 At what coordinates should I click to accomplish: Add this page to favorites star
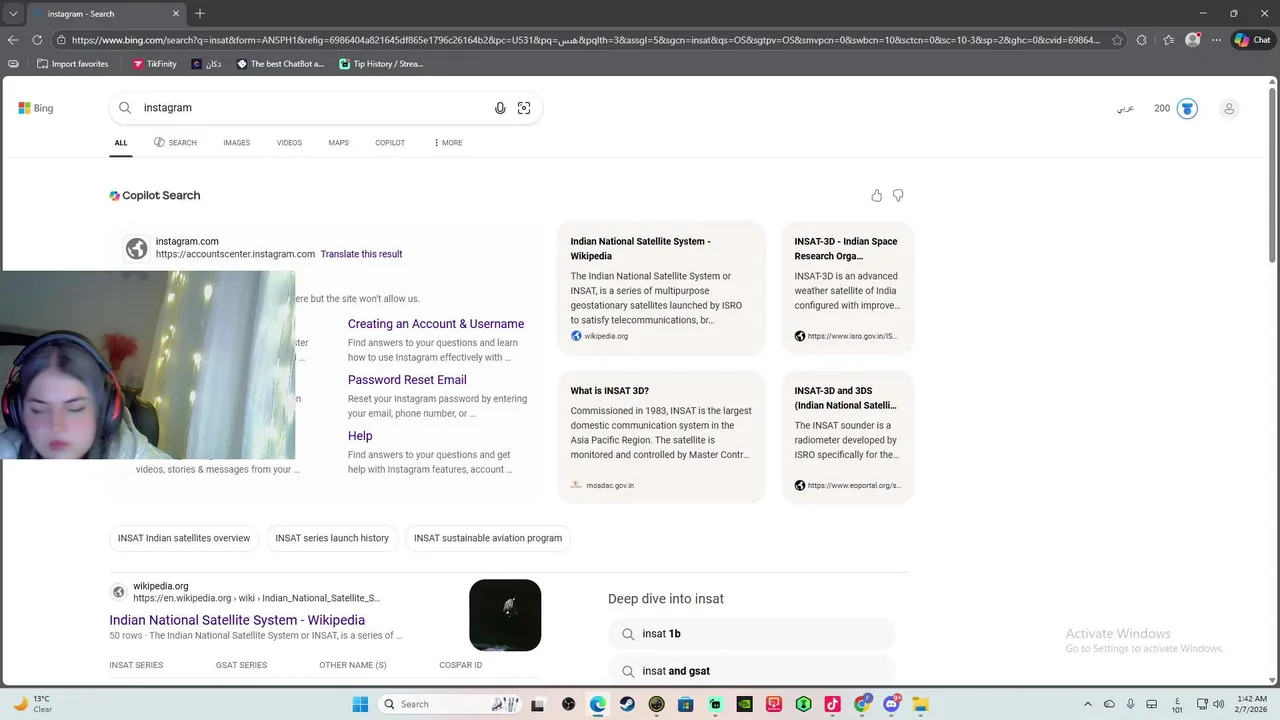click(x=1117, y=40)
